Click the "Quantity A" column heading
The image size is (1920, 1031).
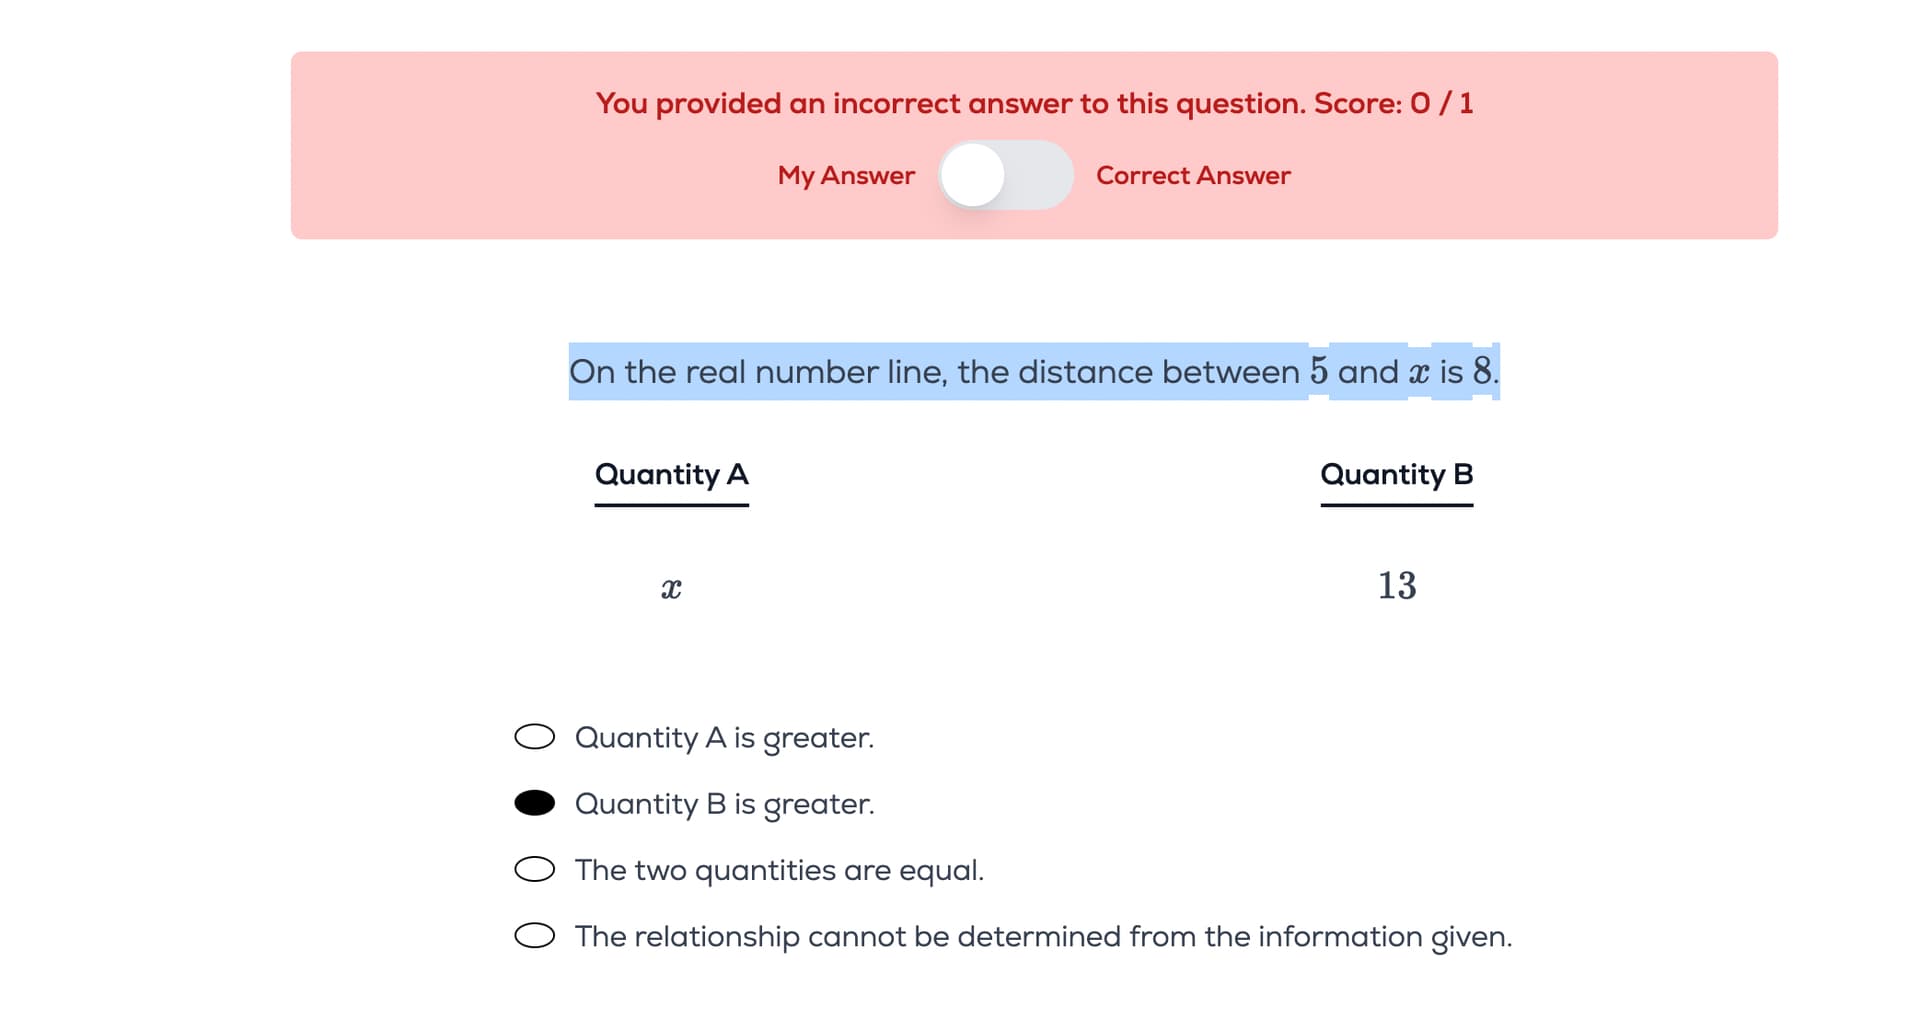pyautogui.click(x=671, y=474)
